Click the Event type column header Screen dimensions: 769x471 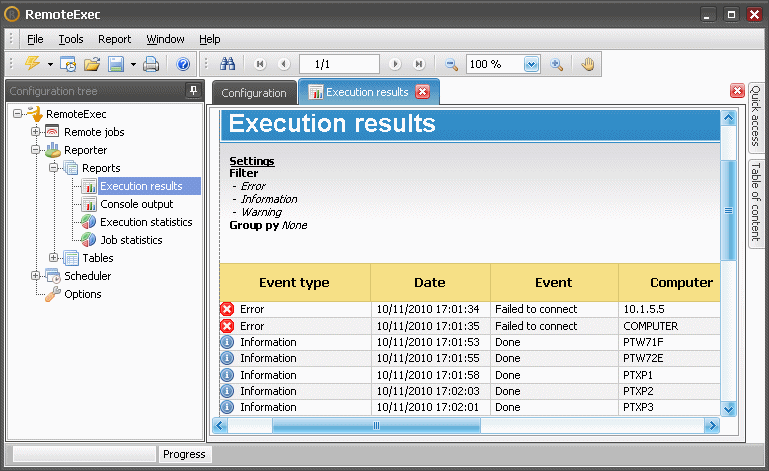[x=295, y=283]
